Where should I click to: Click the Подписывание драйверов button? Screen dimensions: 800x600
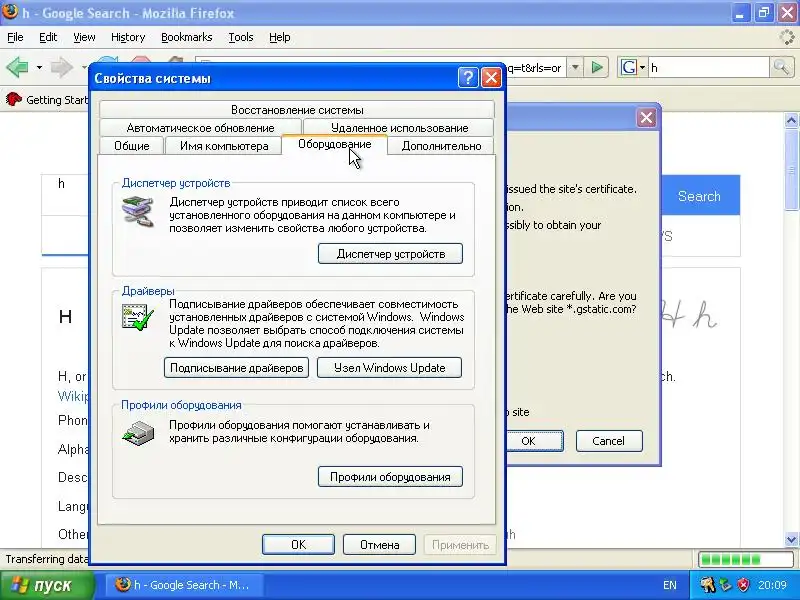click(236, 367)
